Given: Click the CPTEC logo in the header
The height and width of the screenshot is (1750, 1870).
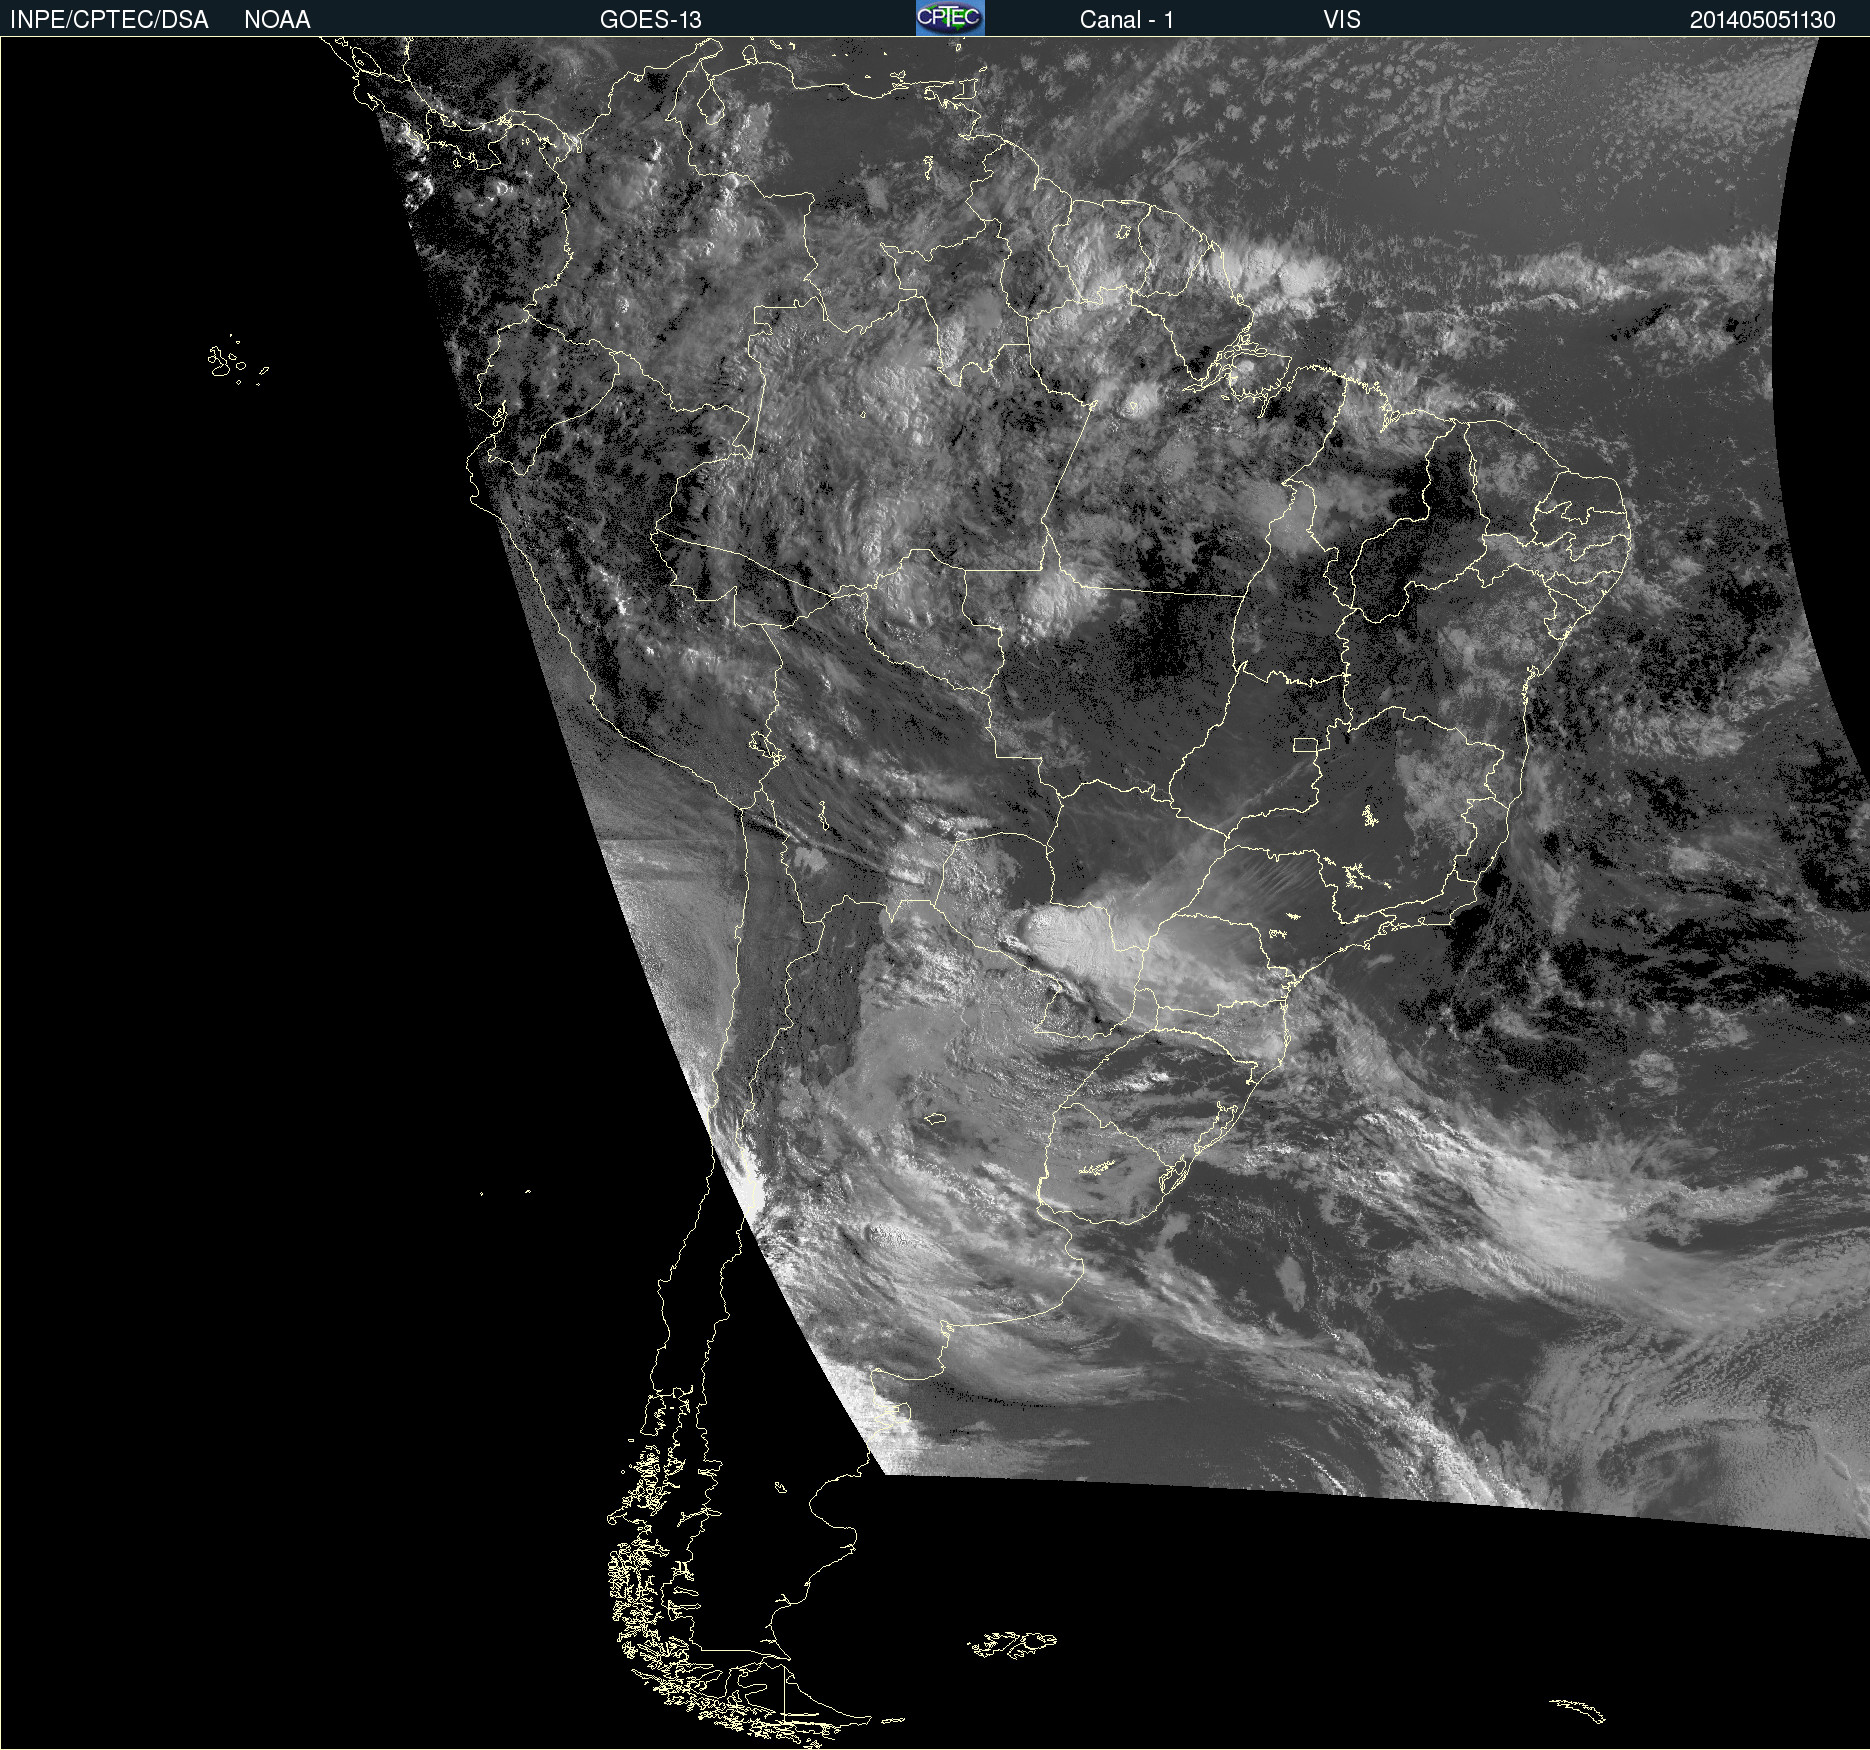Looking at the screenshot, I should pyautogui.click(x=949, y=18).
